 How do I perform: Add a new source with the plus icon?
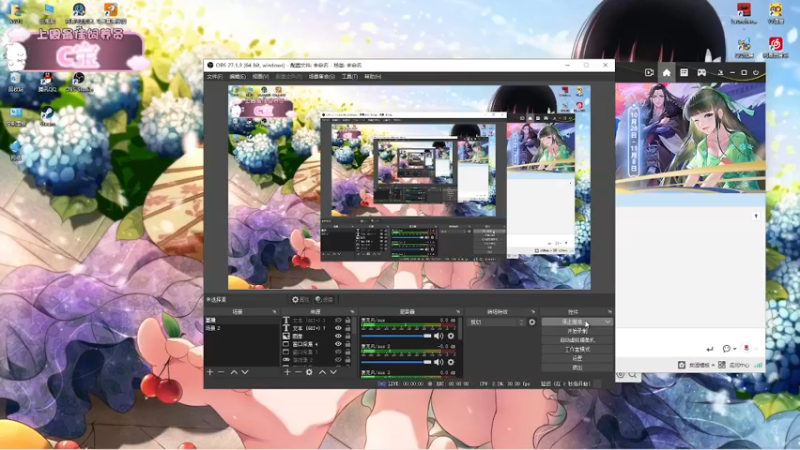tap(287, 372)
